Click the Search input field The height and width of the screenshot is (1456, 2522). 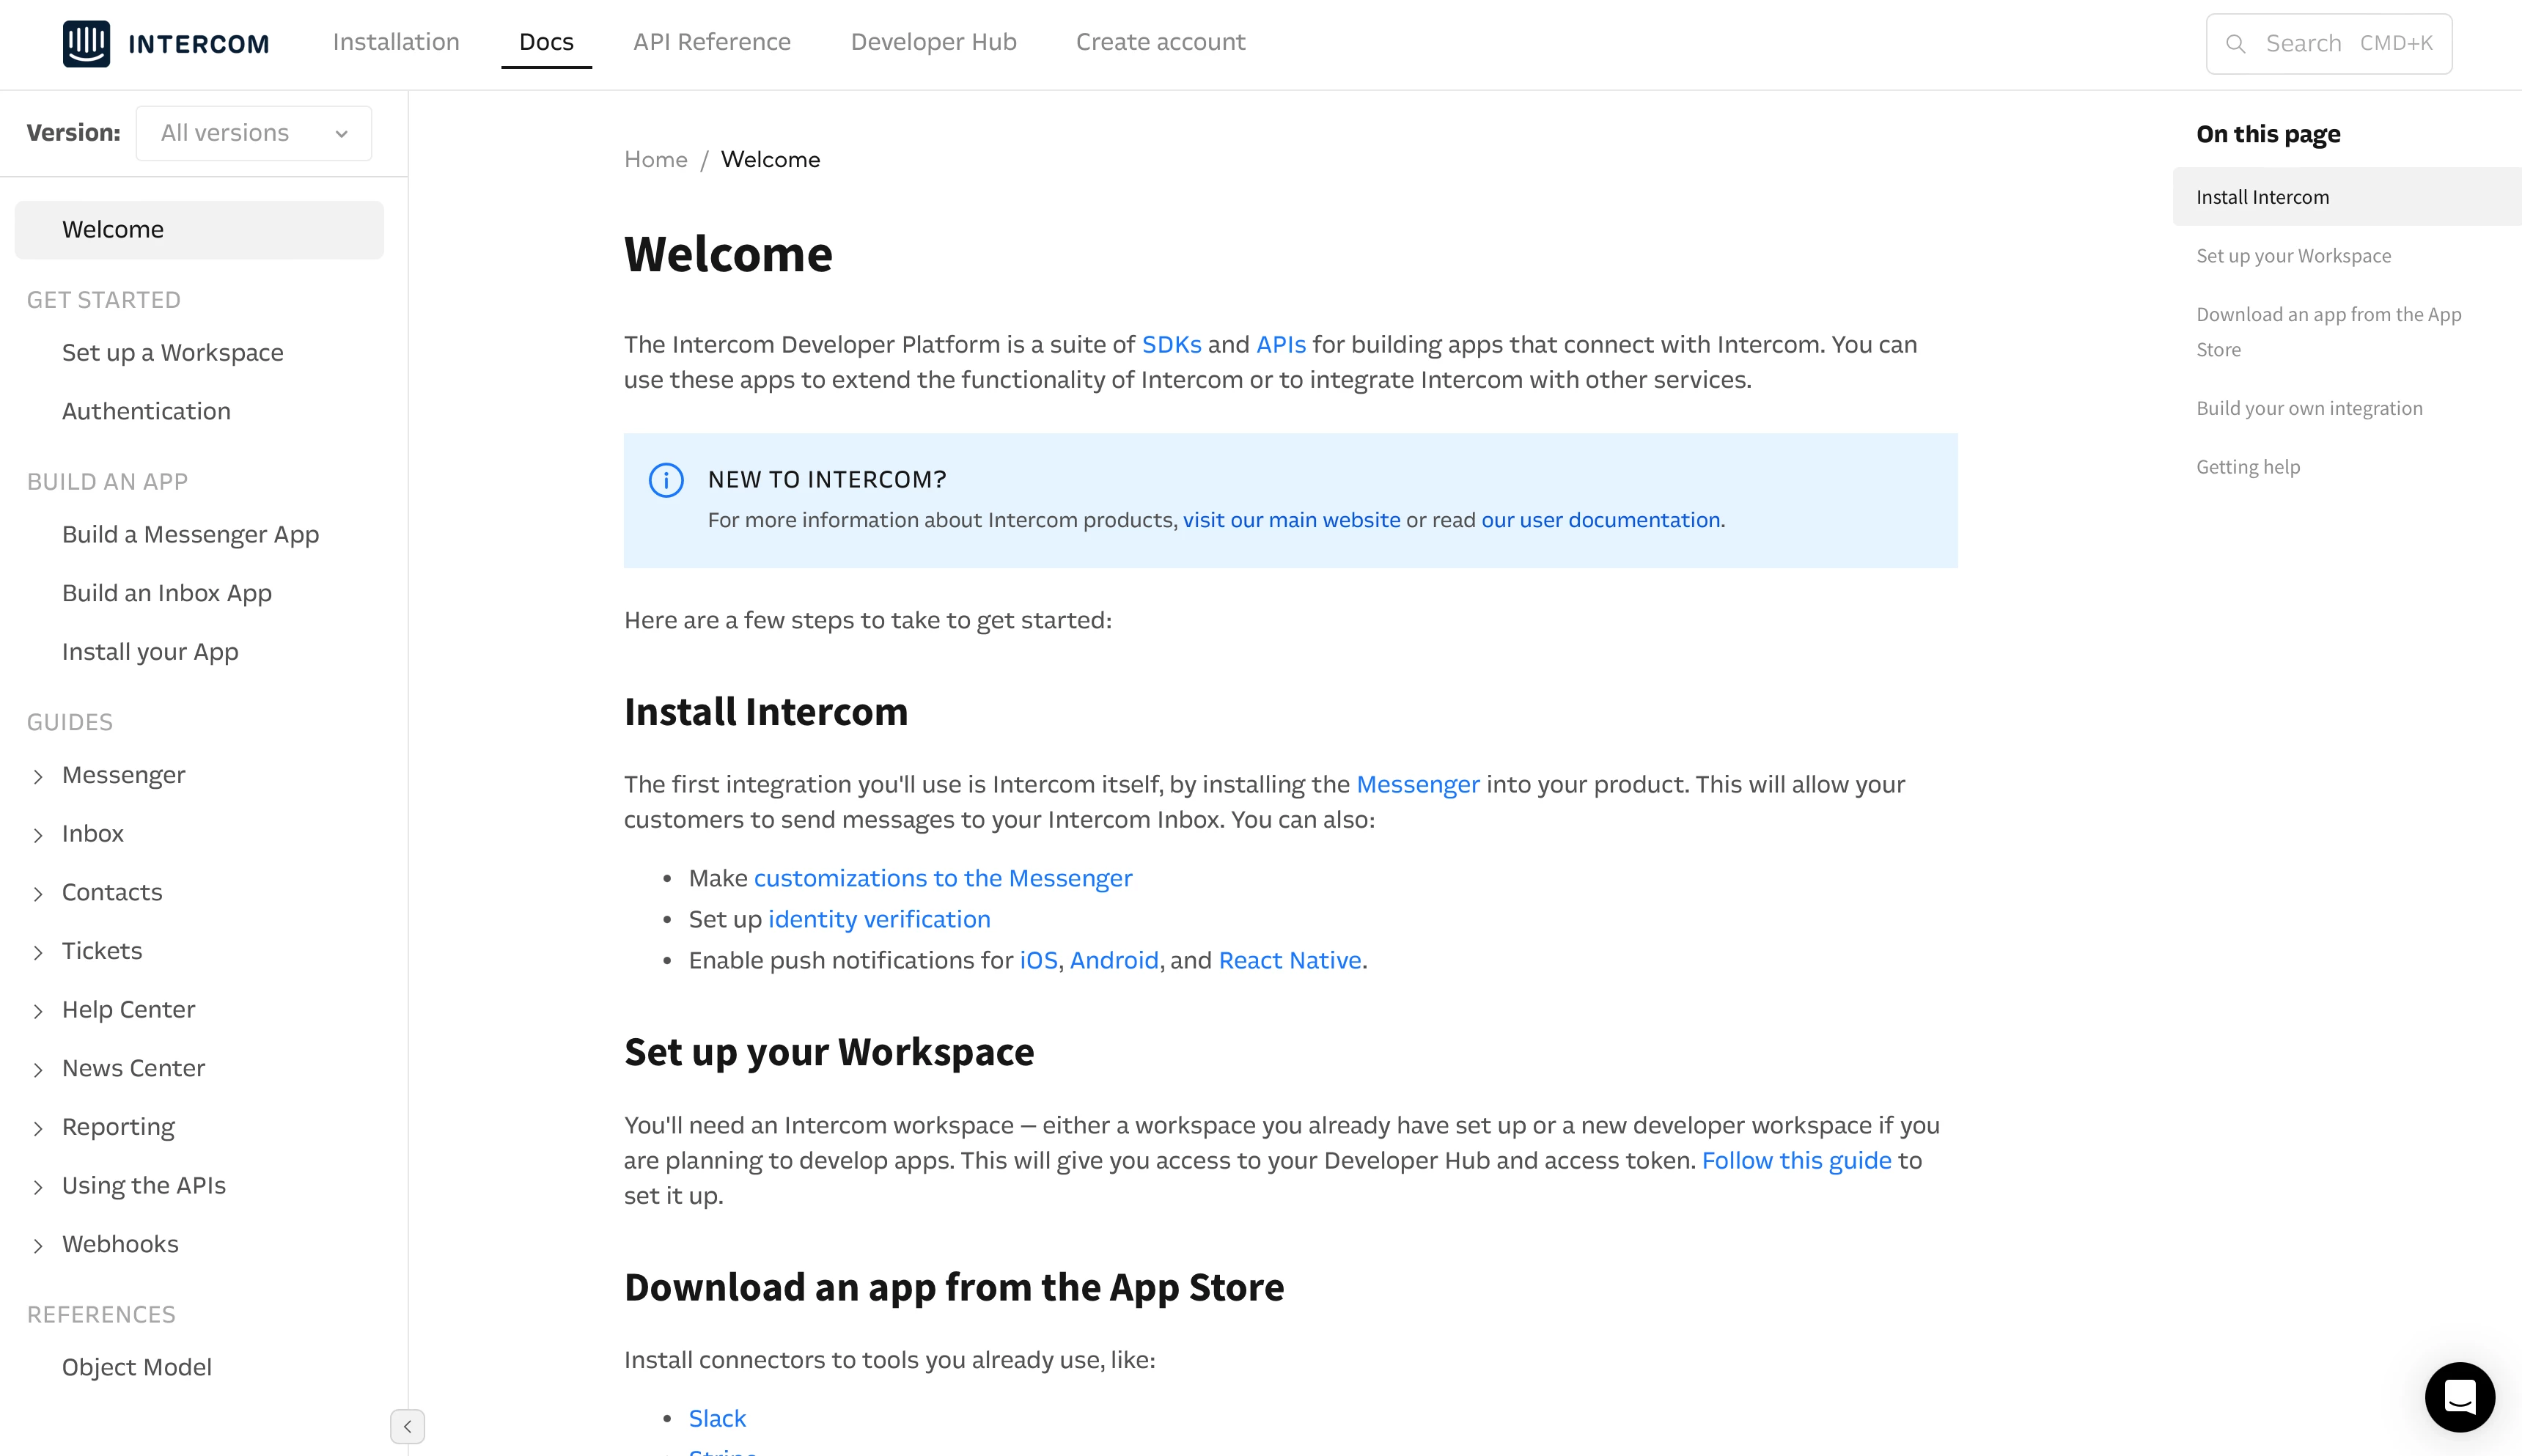pos(2329,44)
